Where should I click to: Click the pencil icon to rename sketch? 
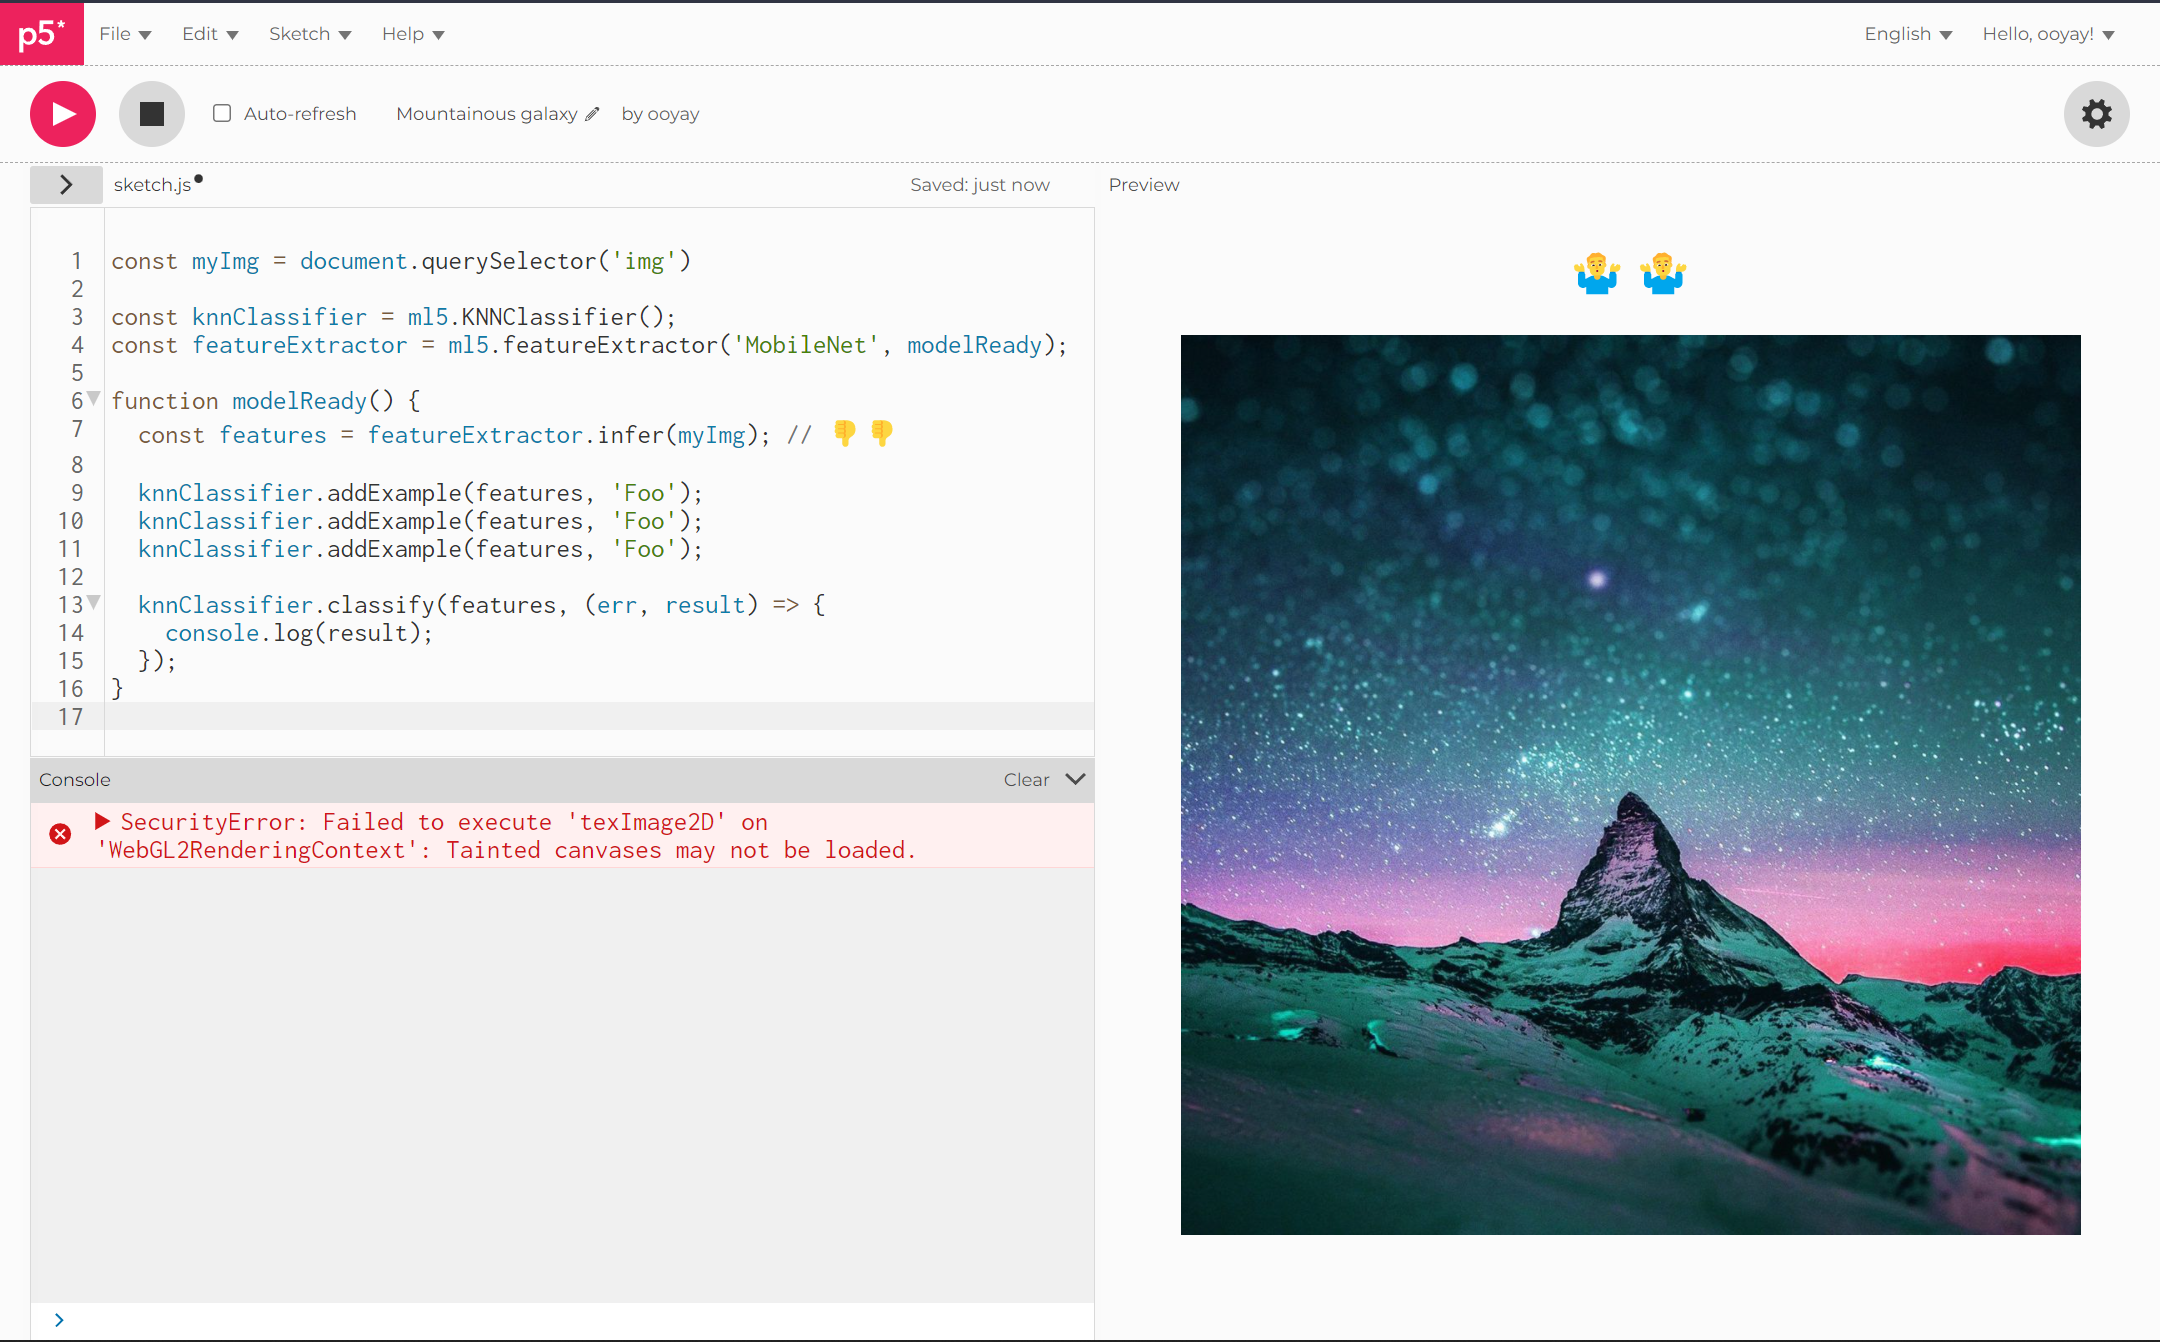592,114
